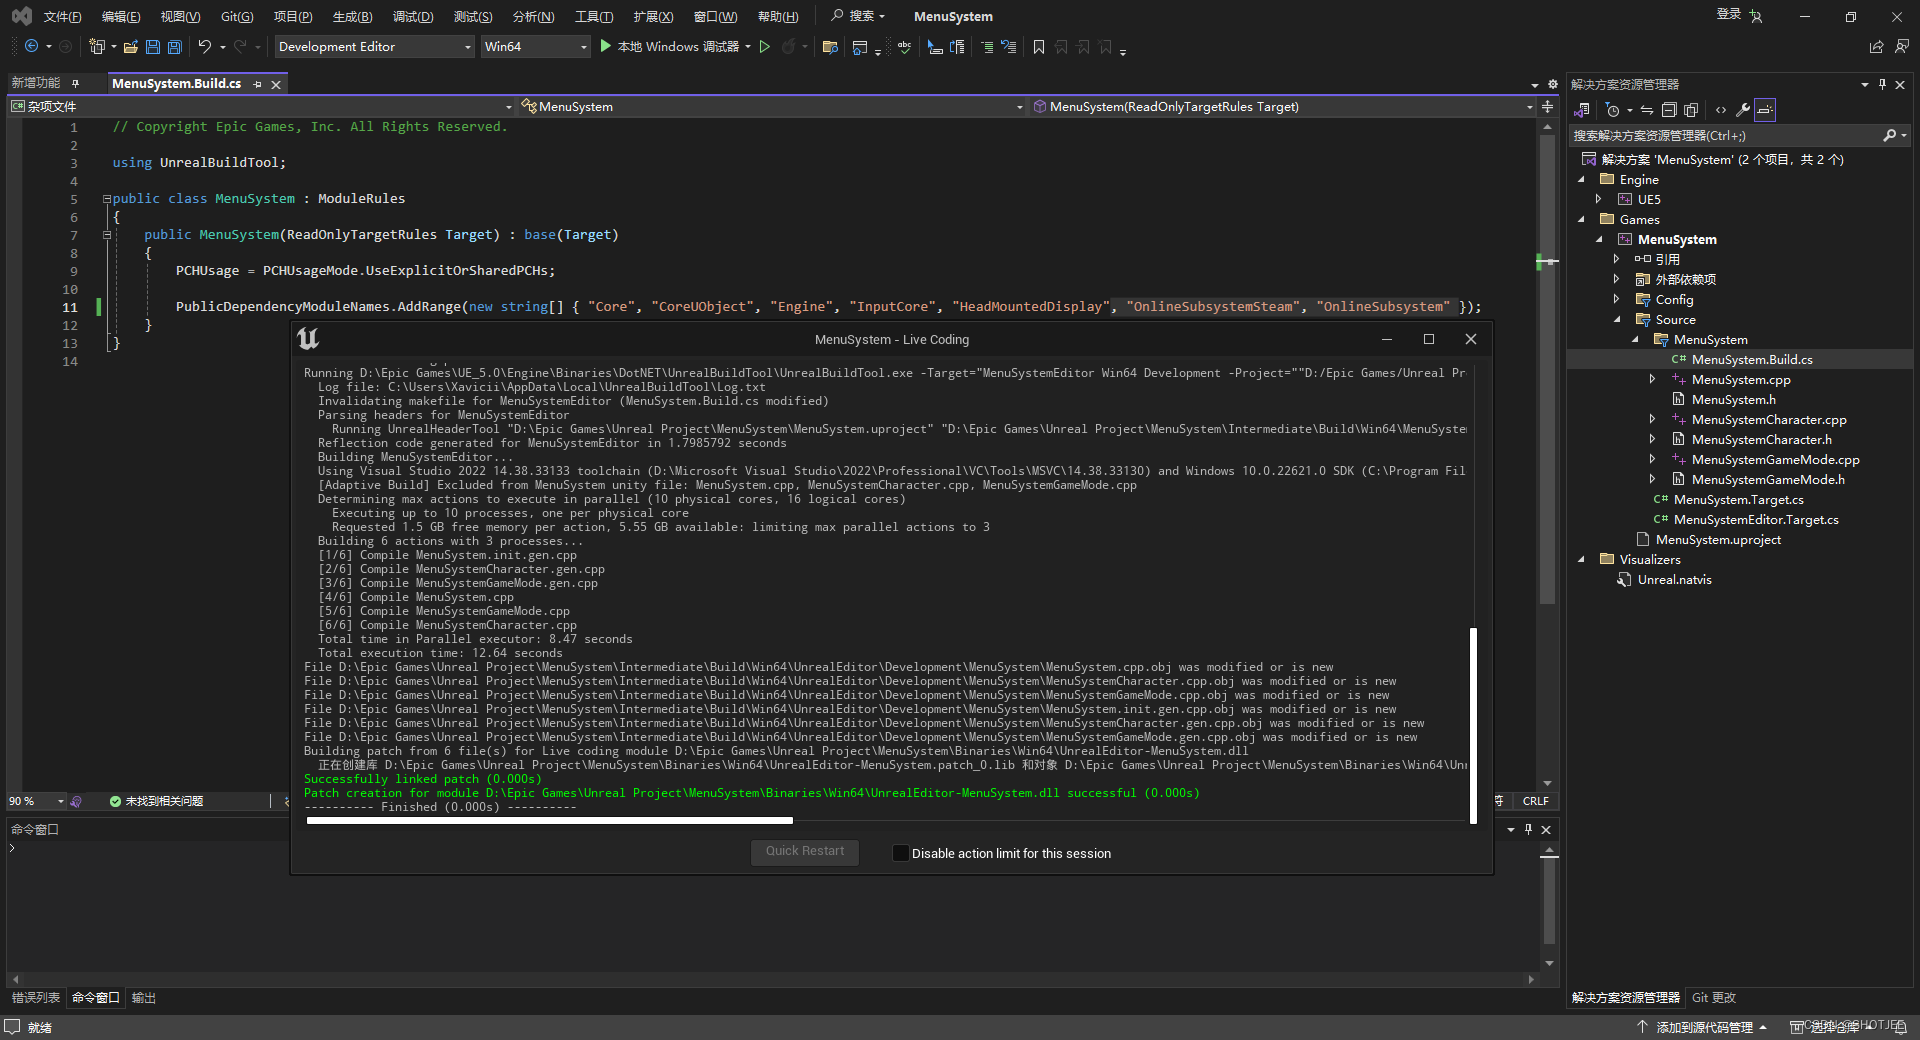1920x1040 pixels.
Task: Sync with active document icon
Action: 1646,110
